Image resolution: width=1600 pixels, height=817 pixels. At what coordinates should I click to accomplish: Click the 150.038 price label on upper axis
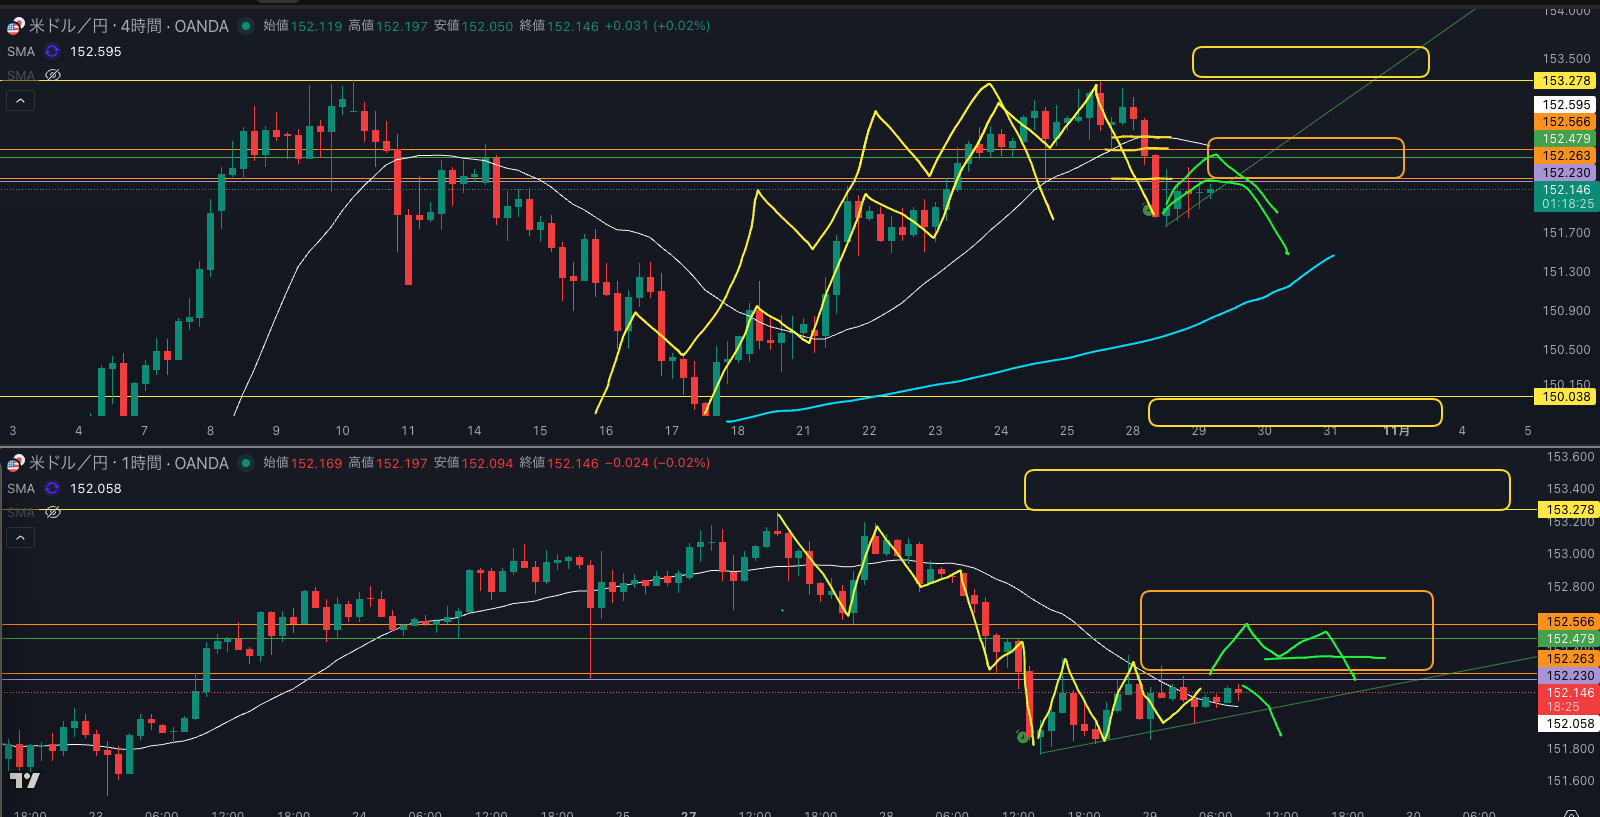pos(1565,397)
